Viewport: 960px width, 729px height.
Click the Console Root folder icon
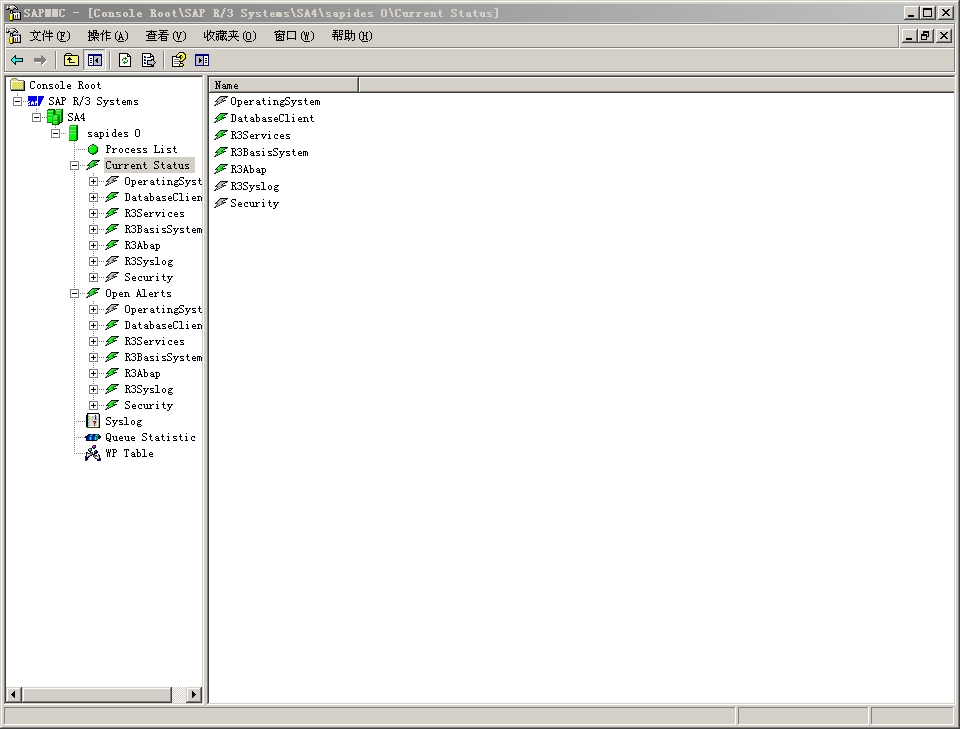click(18, 85)
